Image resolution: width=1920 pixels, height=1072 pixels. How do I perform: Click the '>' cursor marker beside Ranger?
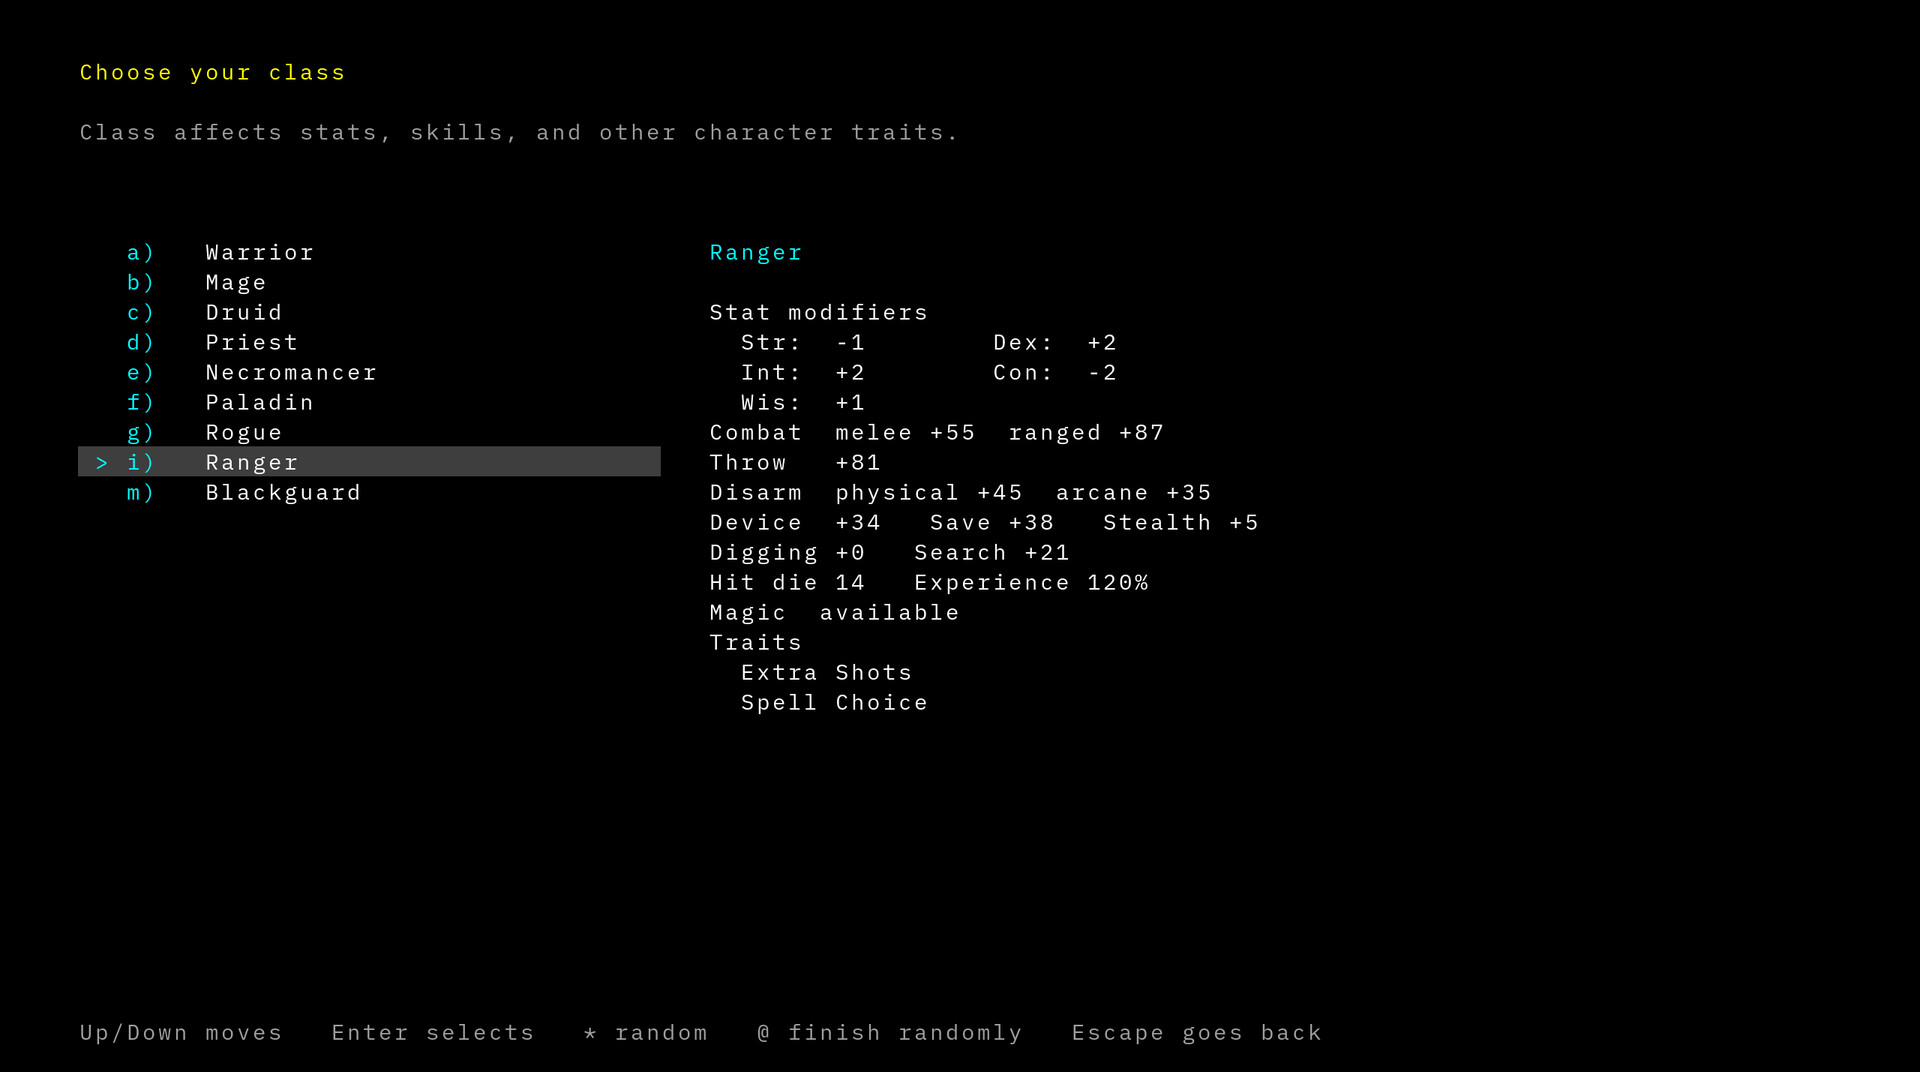[101, 463]
